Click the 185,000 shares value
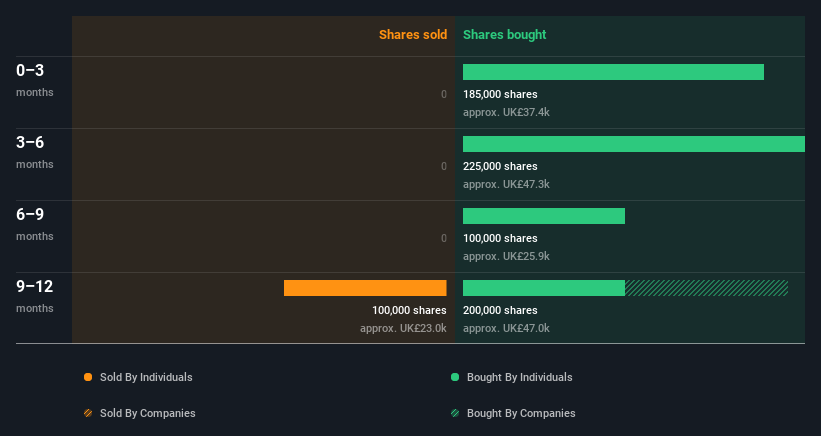The width and height of the screenshot is (821, 436). tap(500, 94)
